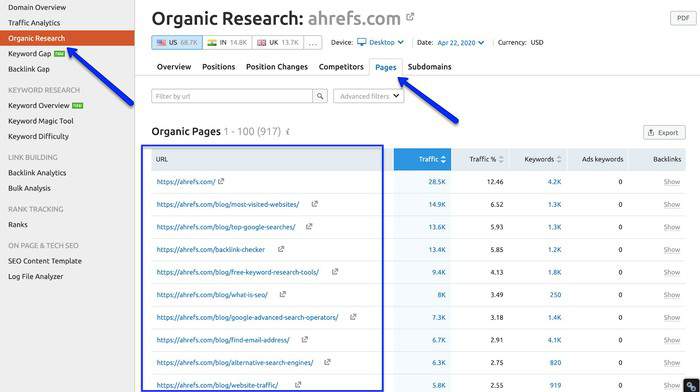Open external link icon for alternative-search-engines URL
The width and height of the screenshot is (700, 392).
tap(327, 362)
